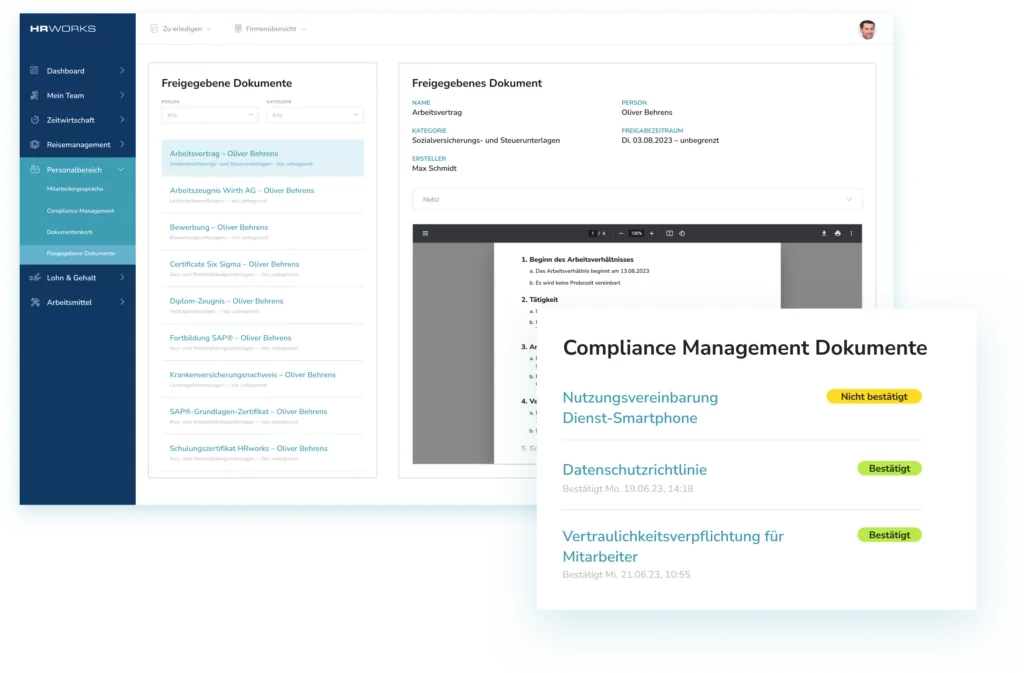Image resolution: width=1024 pixels, height=673 pixels.
Task: Download the Arbeitsvertrag PDF
Action: point(824,233)
